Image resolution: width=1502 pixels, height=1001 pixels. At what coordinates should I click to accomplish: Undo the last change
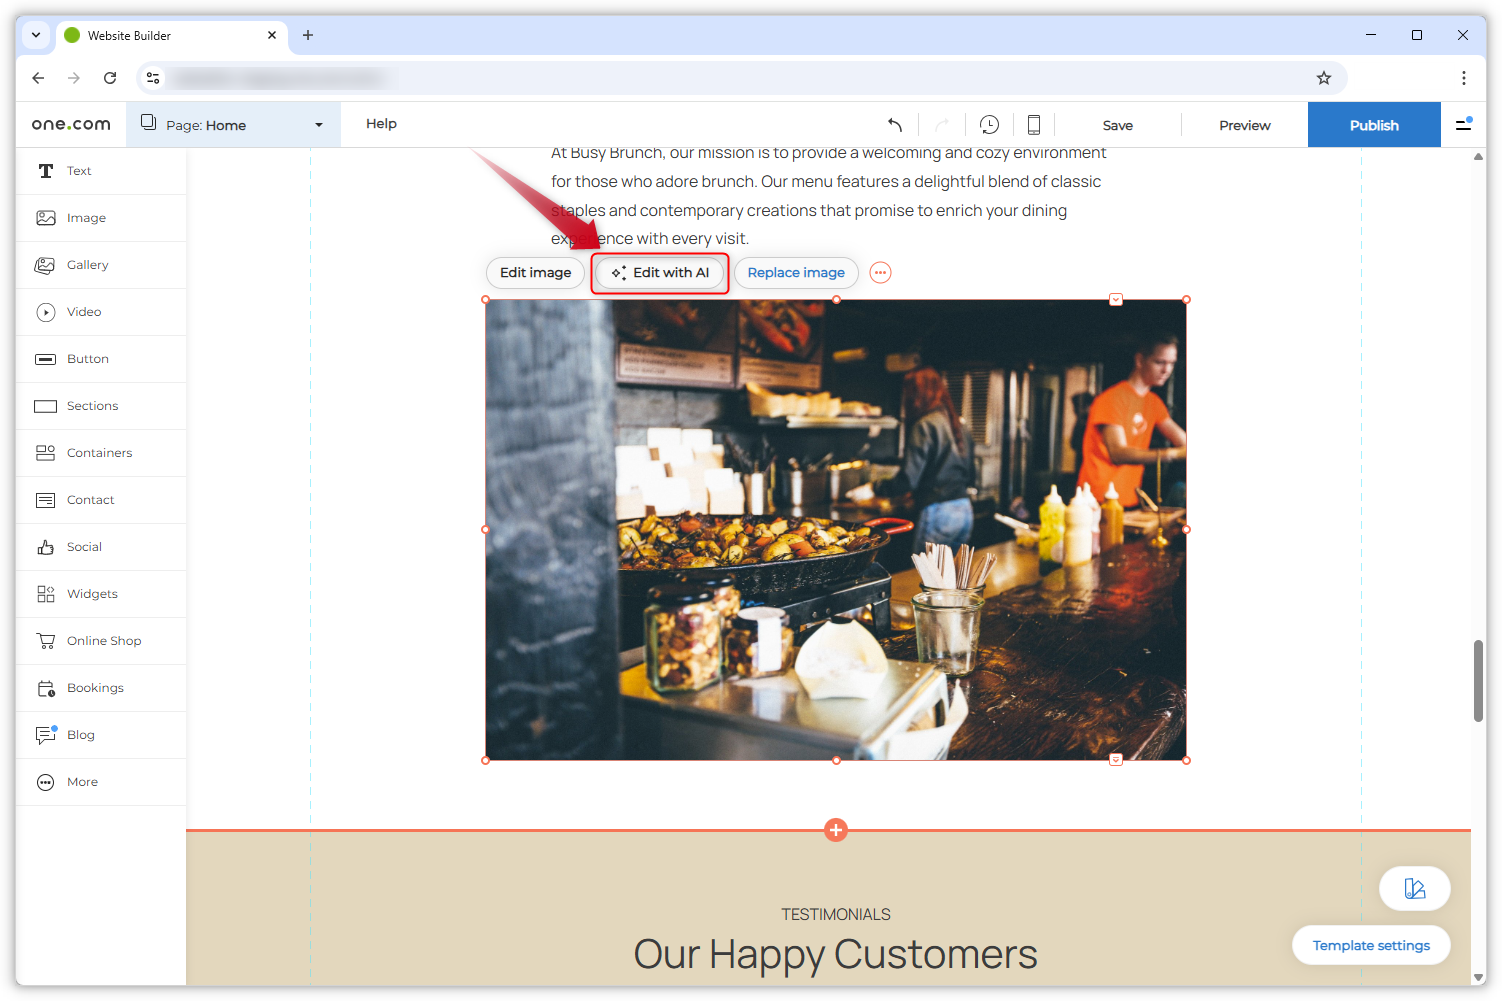click(x=895, y=123)
